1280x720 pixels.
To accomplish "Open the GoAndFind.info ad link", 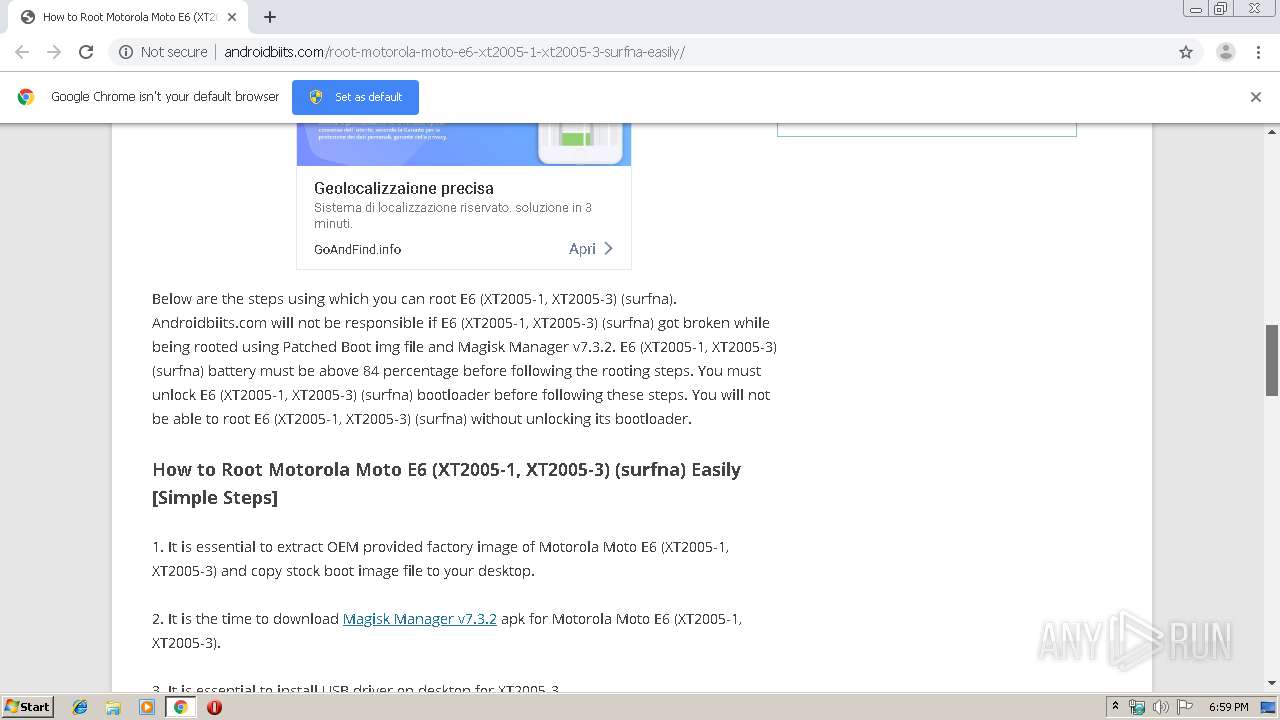I will [357, 250].
